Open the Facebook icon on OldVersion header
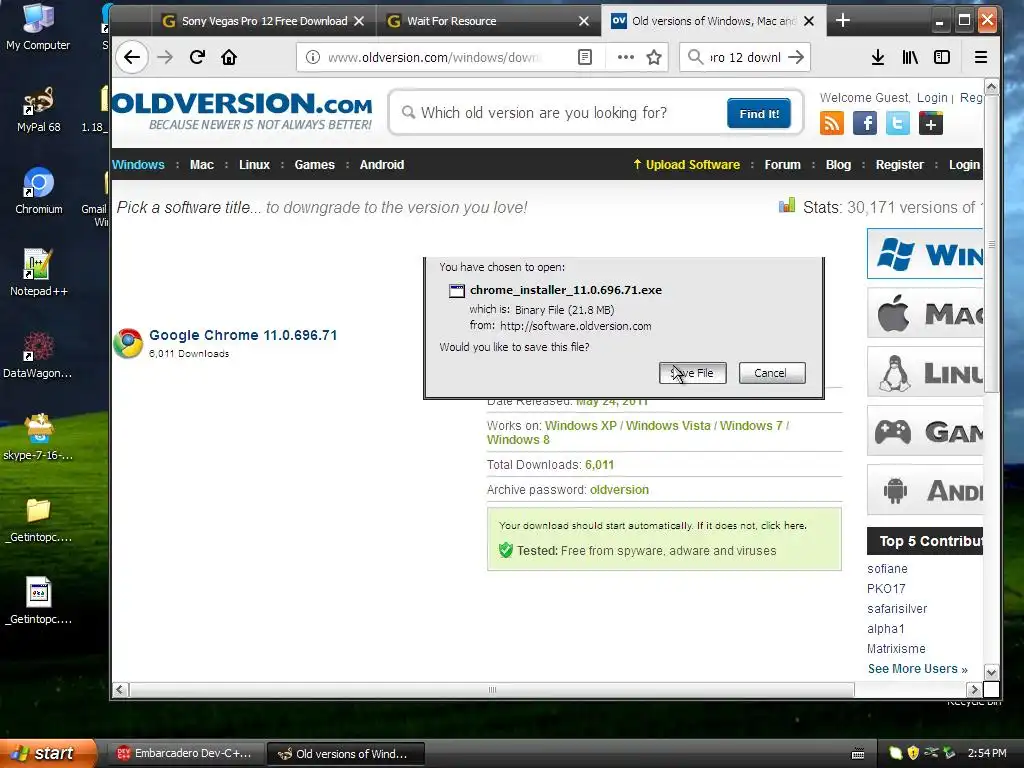This screenshot has width=1024, height=768. coord(865,123)
